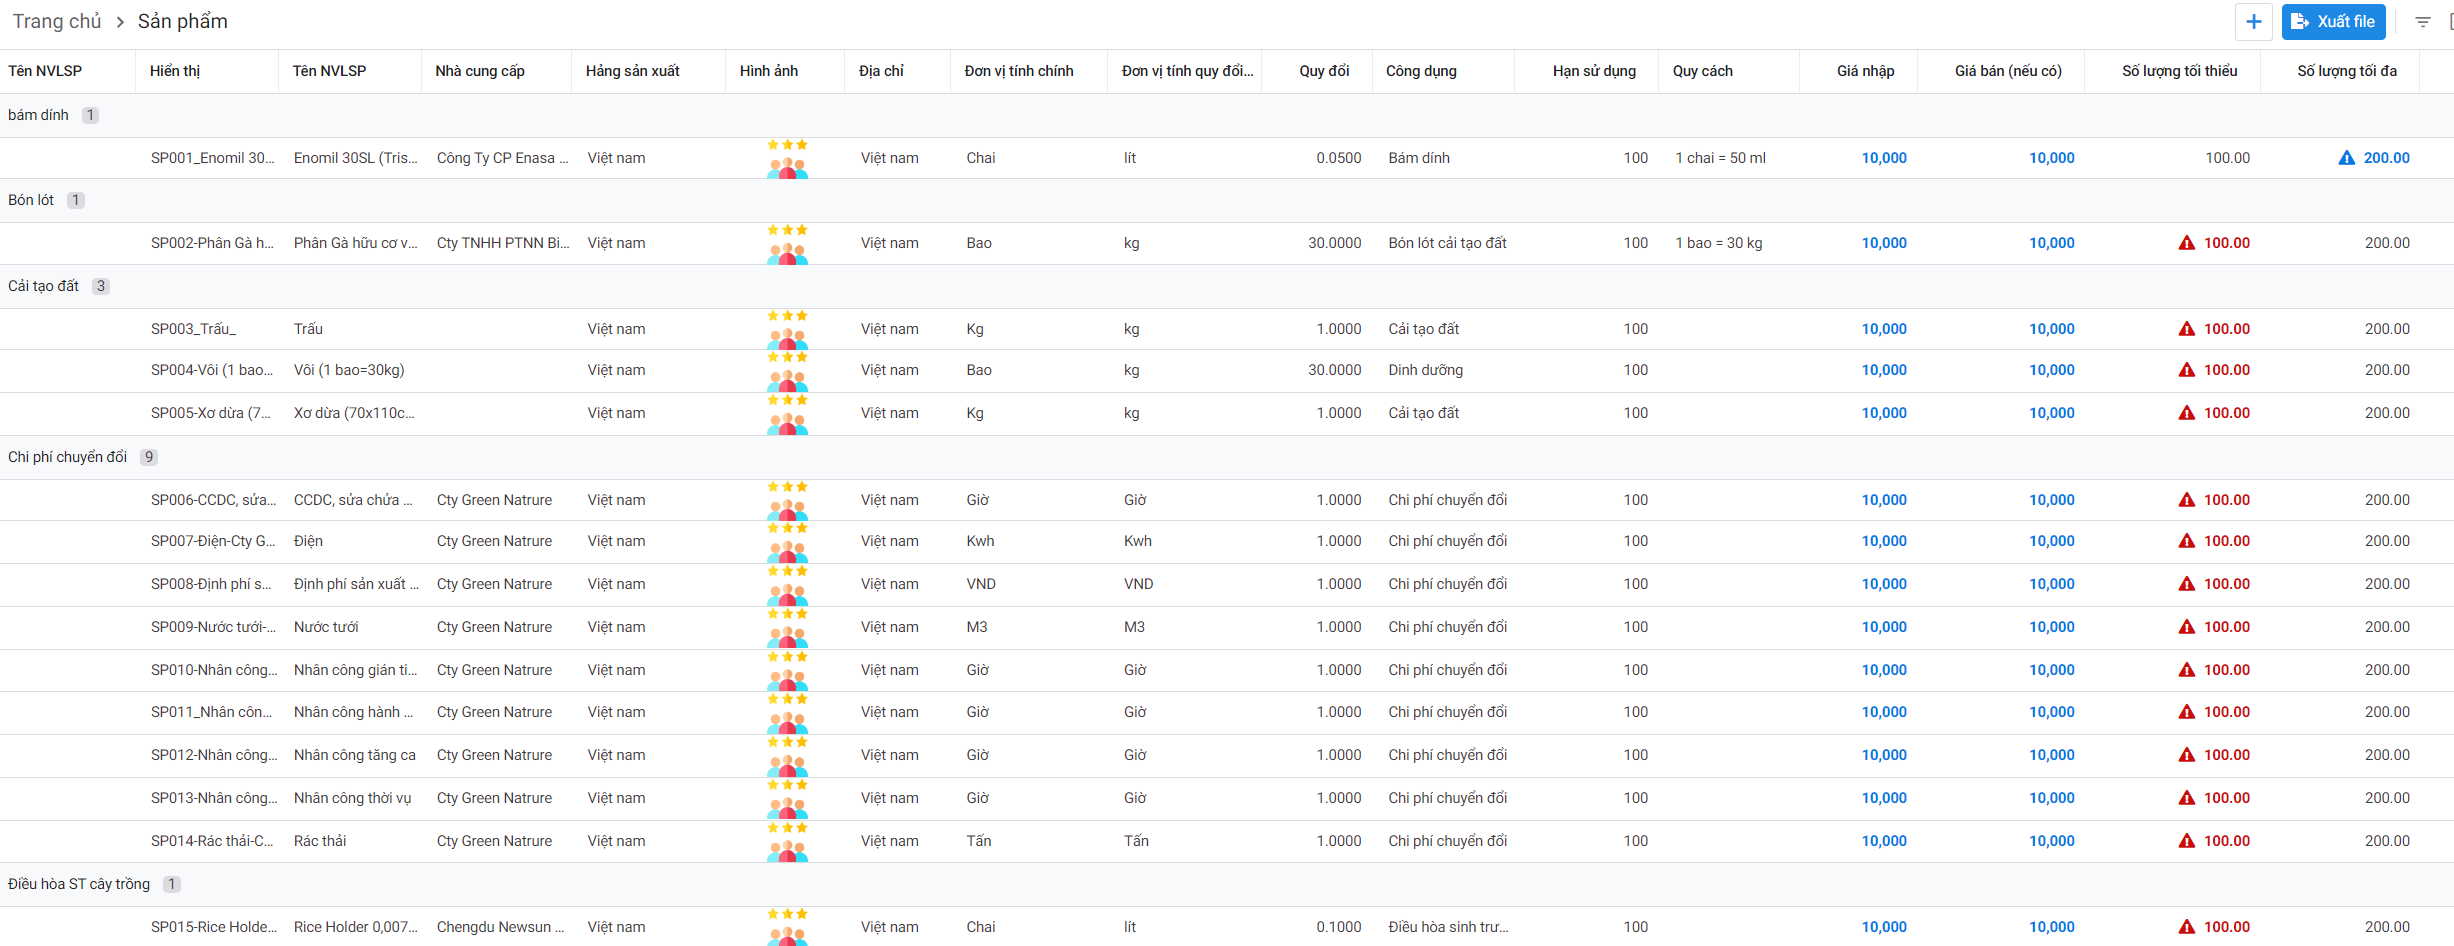2454x946 pixels.
Task: Click the Hạn sử dụng column header
Action: pos(1594,71)
